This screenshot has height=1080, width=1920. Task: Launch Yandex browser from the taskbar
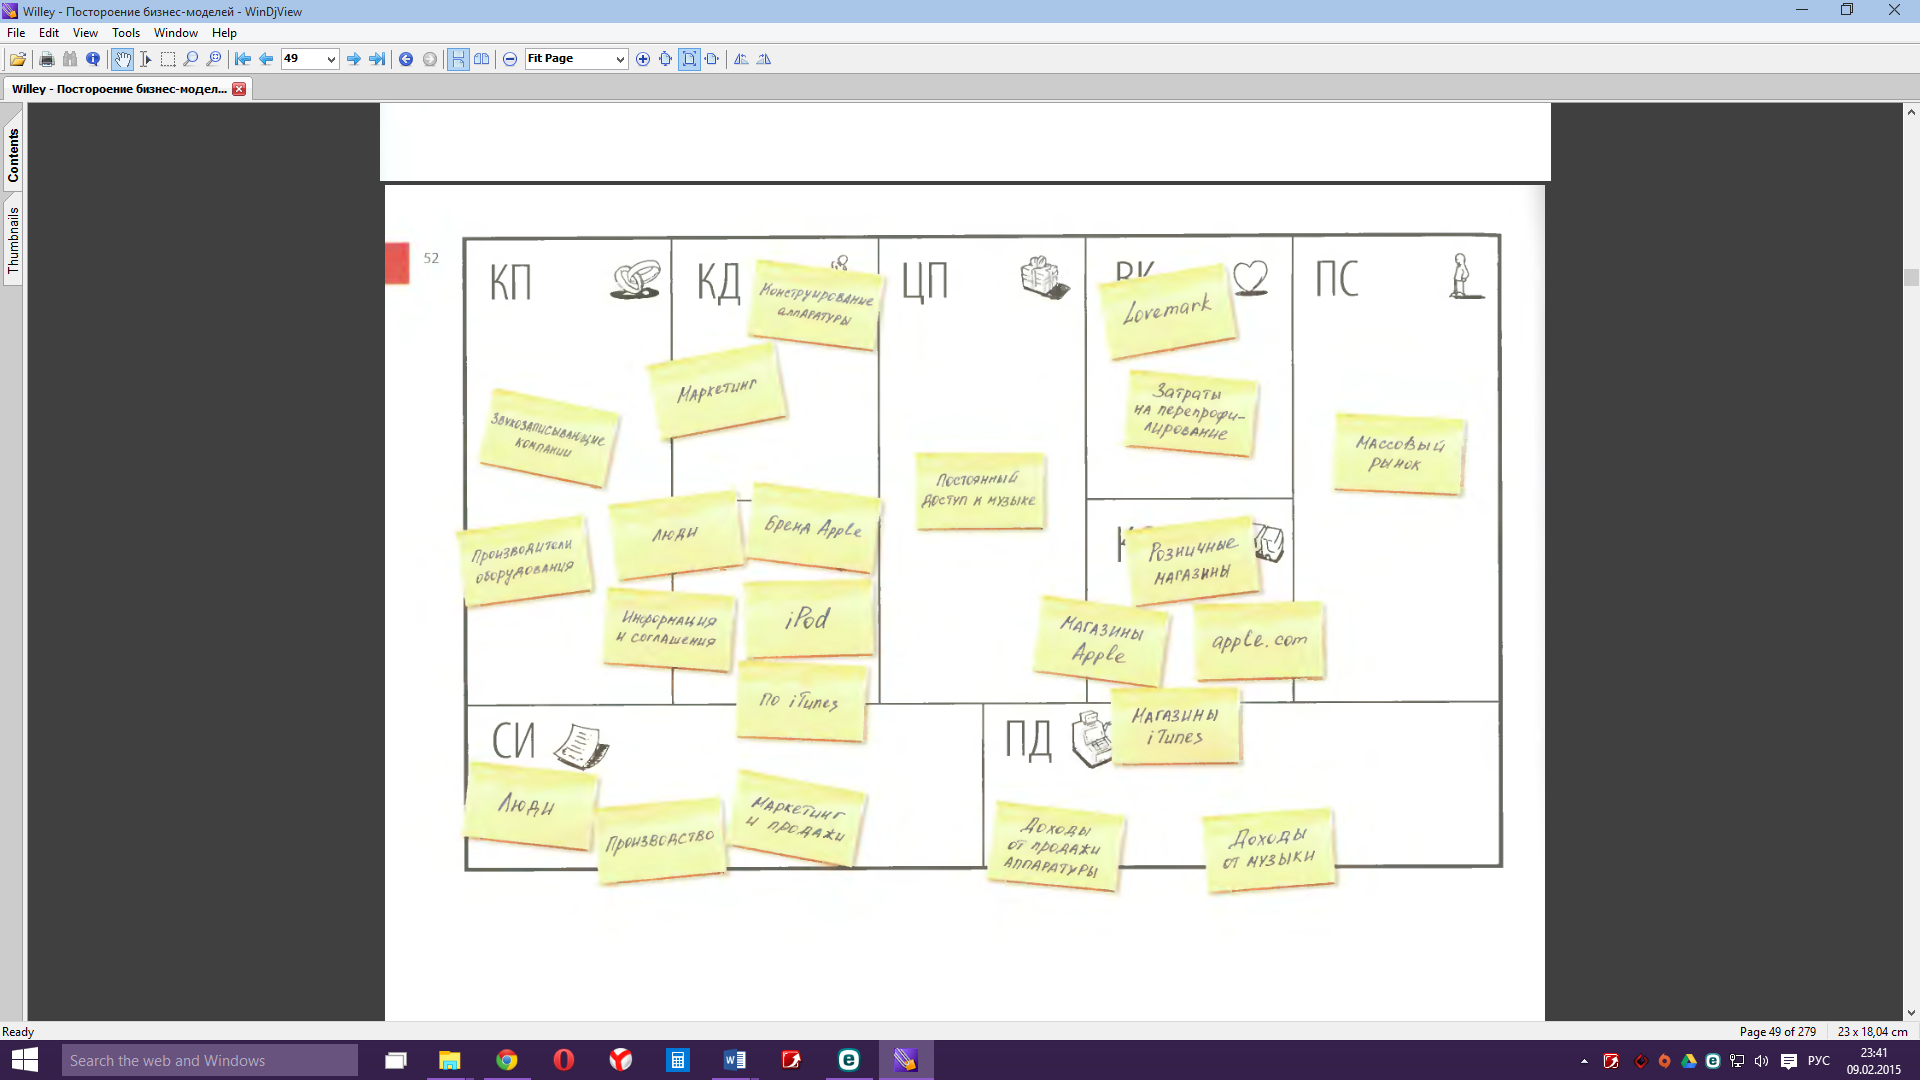621,1060
